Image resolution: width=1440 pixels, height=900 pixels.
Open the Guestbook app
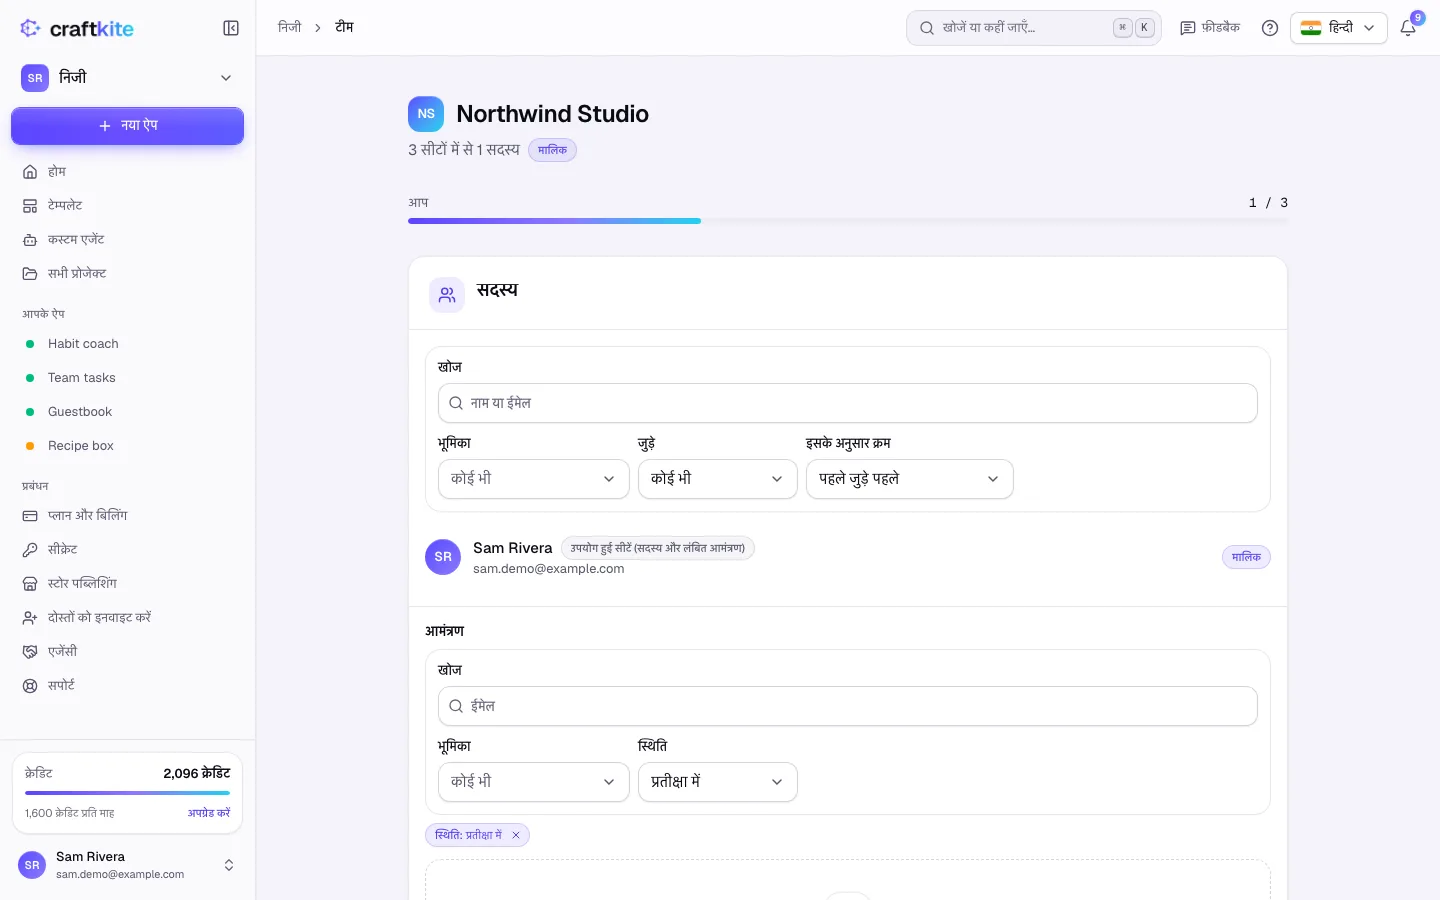tap(127, 412)
